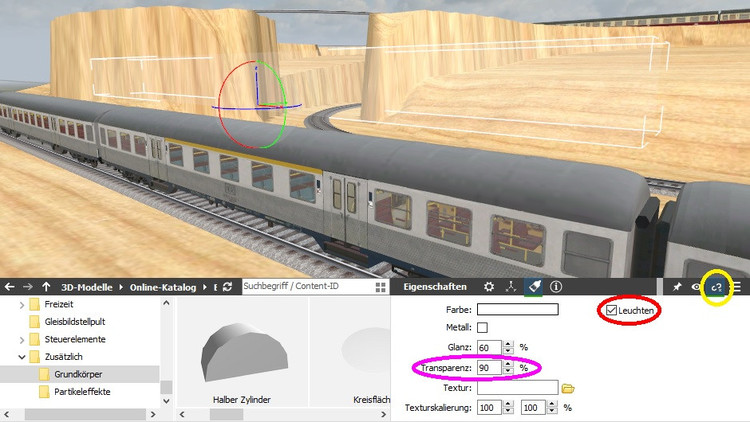Click thumbnails scroll left arrow

(x=182, y=414)
